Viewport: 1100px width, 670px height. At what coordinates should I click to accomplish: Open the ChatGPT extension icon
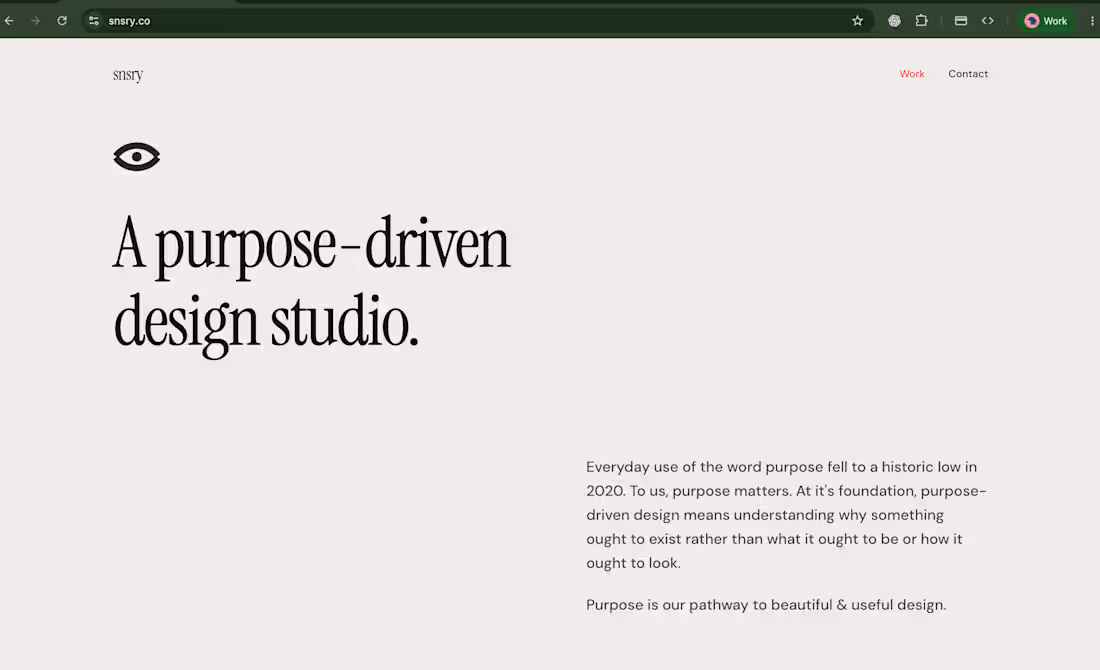(894, 21)
